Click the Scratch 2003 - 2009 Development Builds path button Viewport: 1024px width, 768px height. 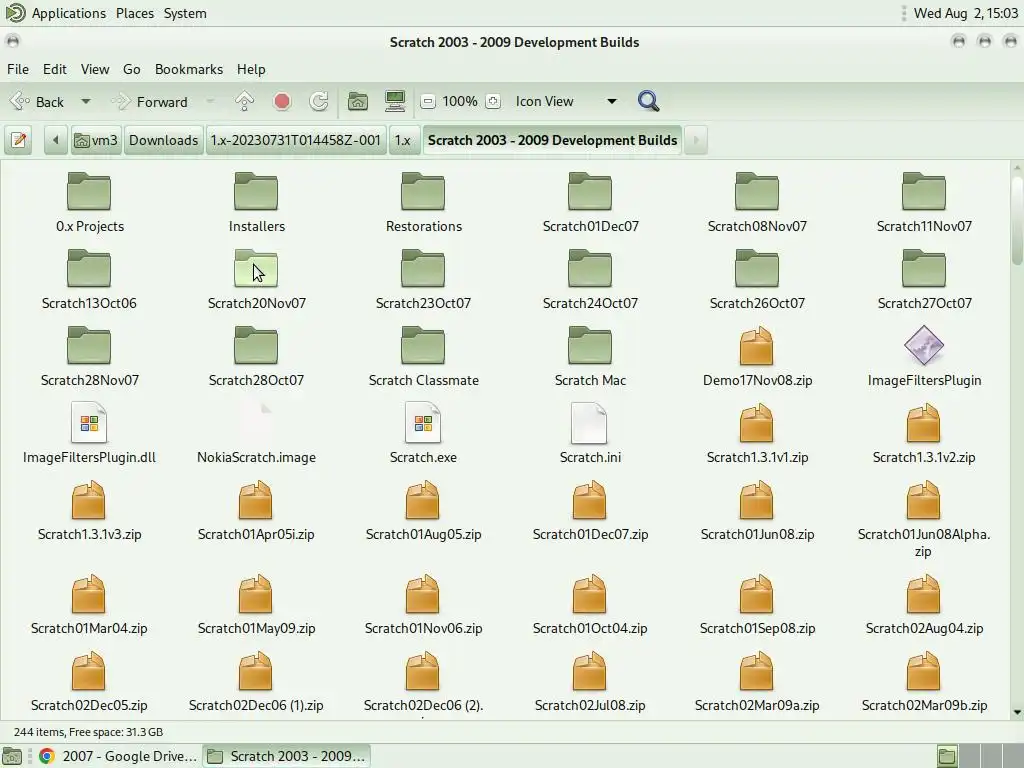tap(552, 140)
